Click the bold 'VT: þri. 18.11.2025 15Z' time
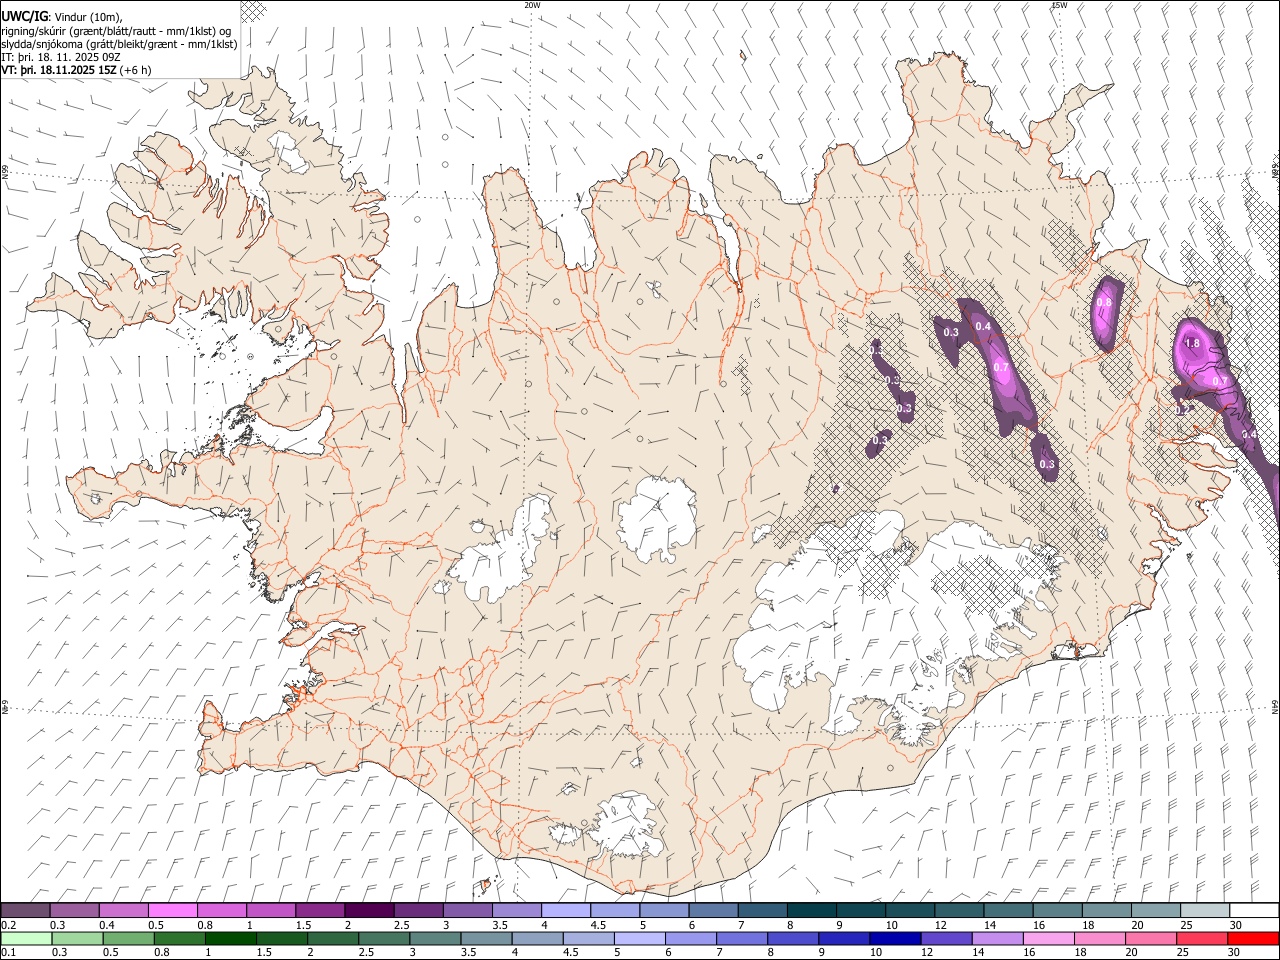 [x=59, y=70]
